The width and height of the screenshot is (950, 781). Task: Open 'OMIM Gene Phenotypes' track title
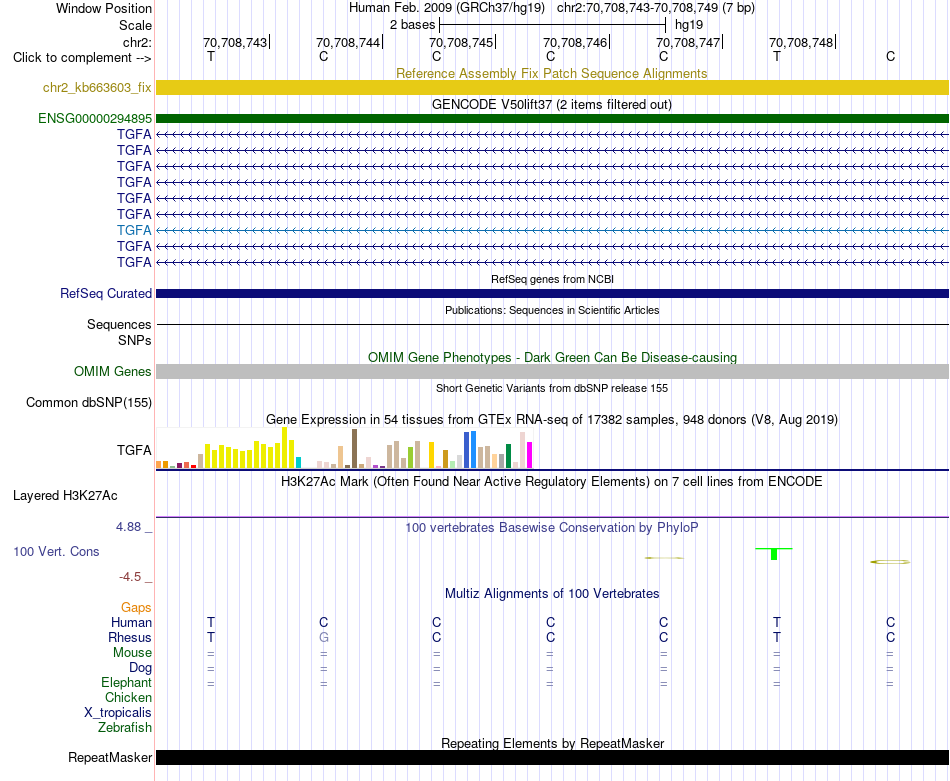(x=552, y=357)
